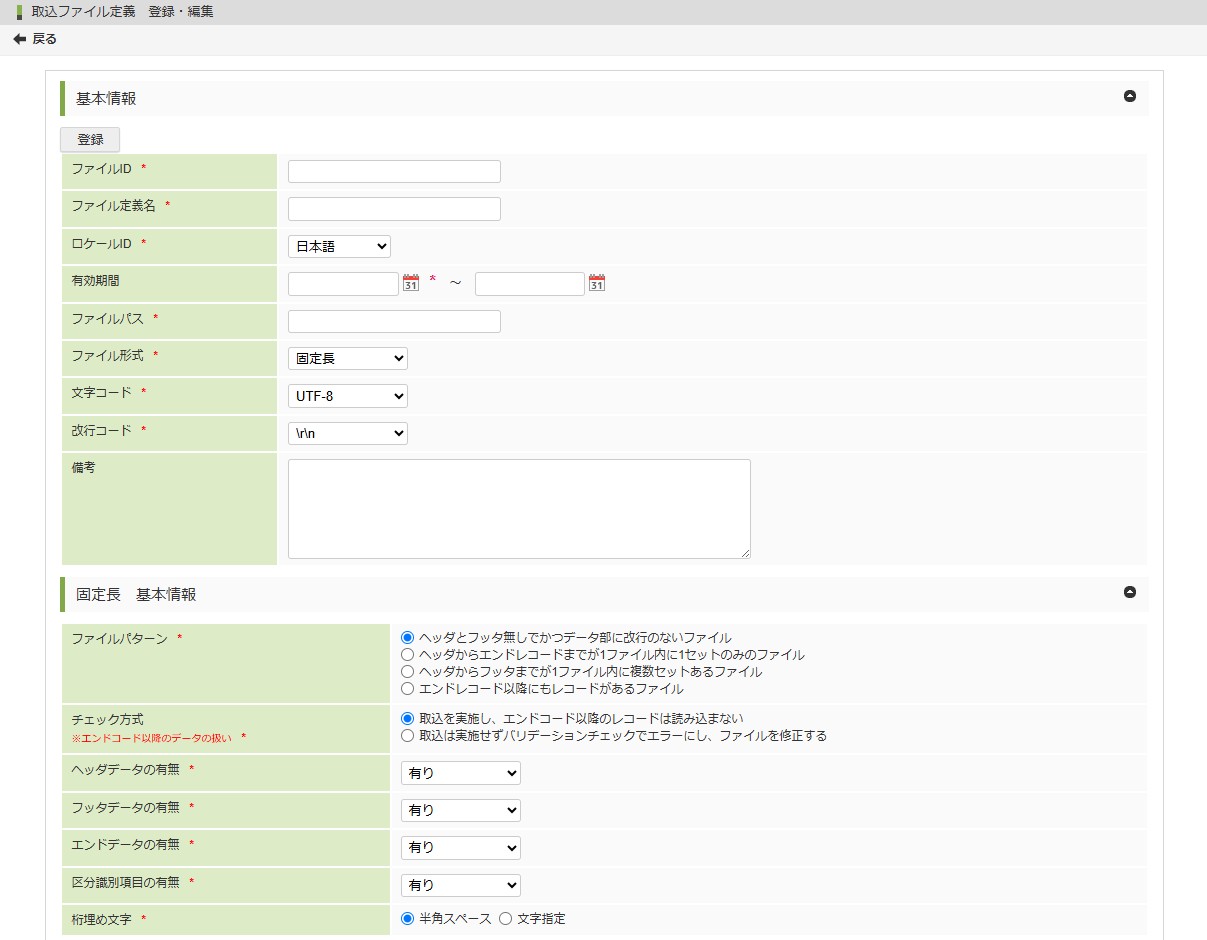Expand the ファイル形式 dropdown
This screenshot has width=1207, height=940.
347,359
